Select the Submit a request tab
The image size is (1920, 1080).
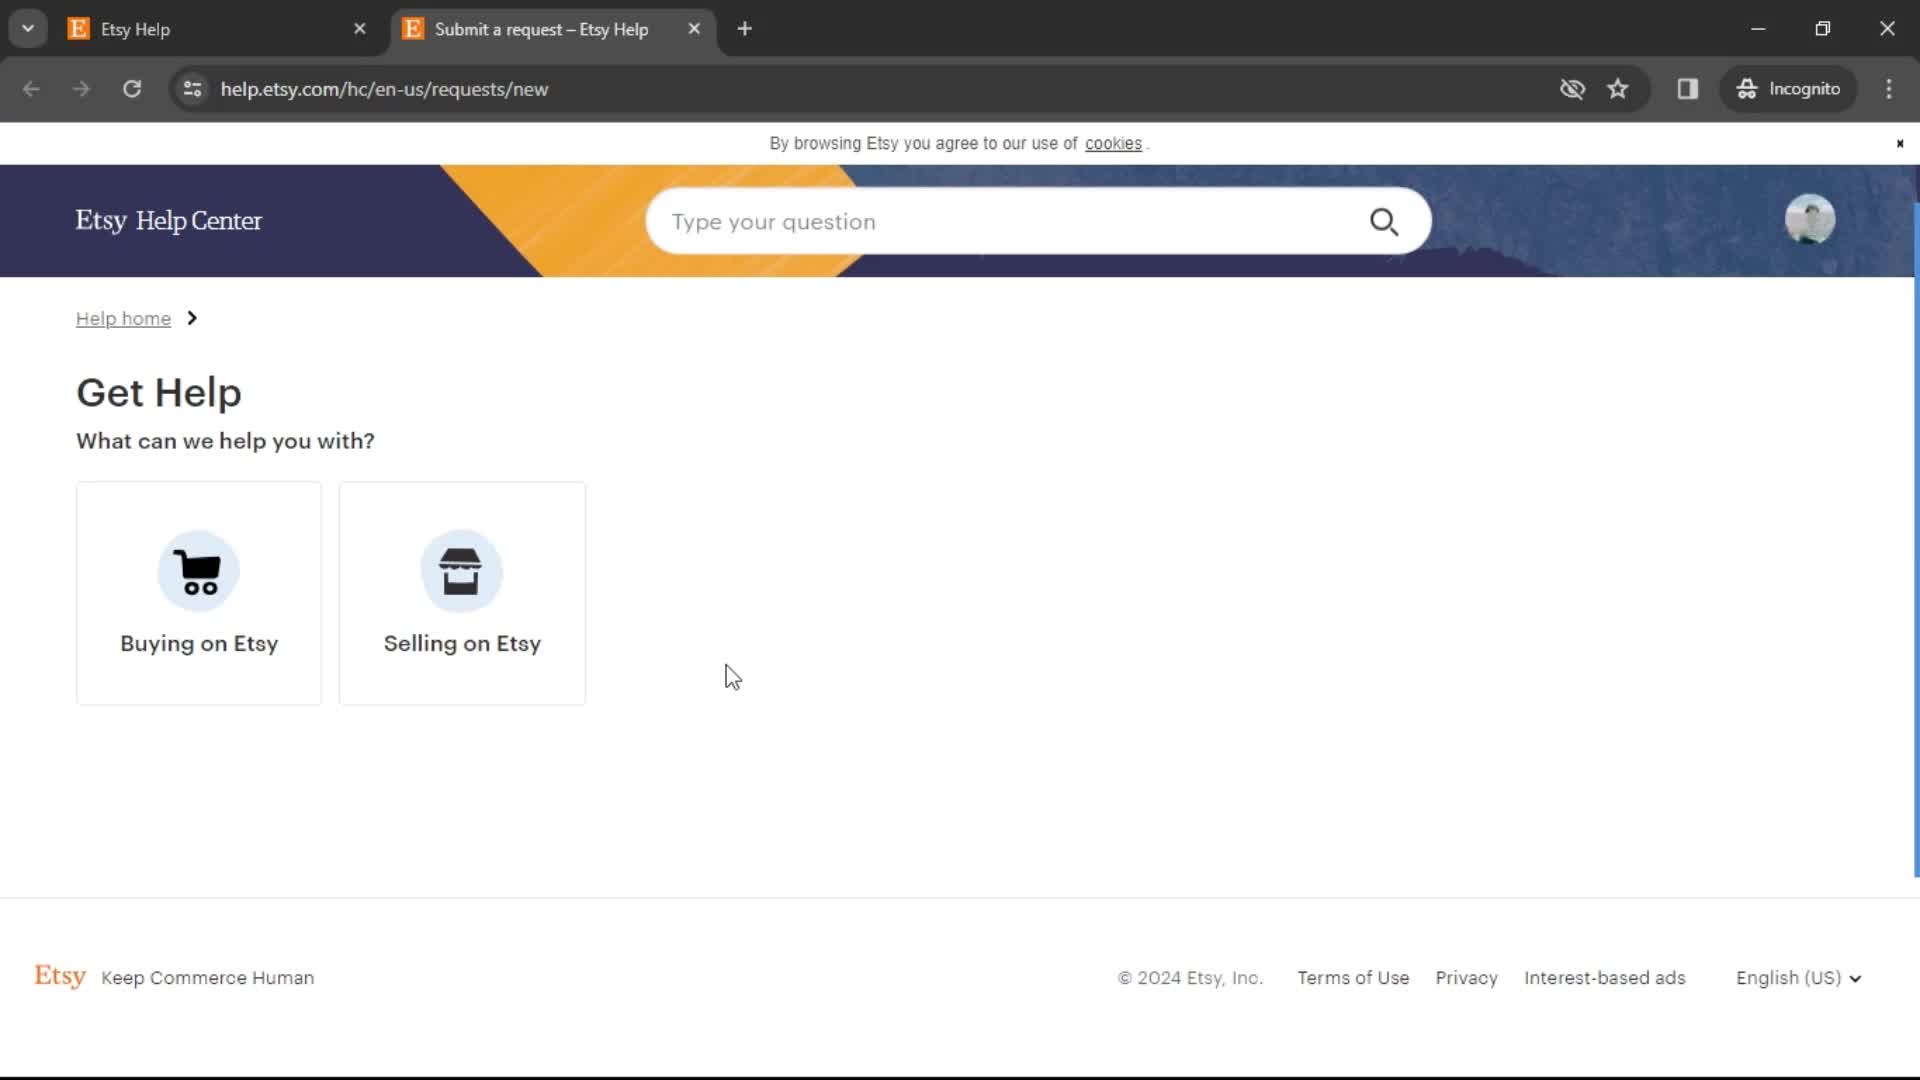552,29
